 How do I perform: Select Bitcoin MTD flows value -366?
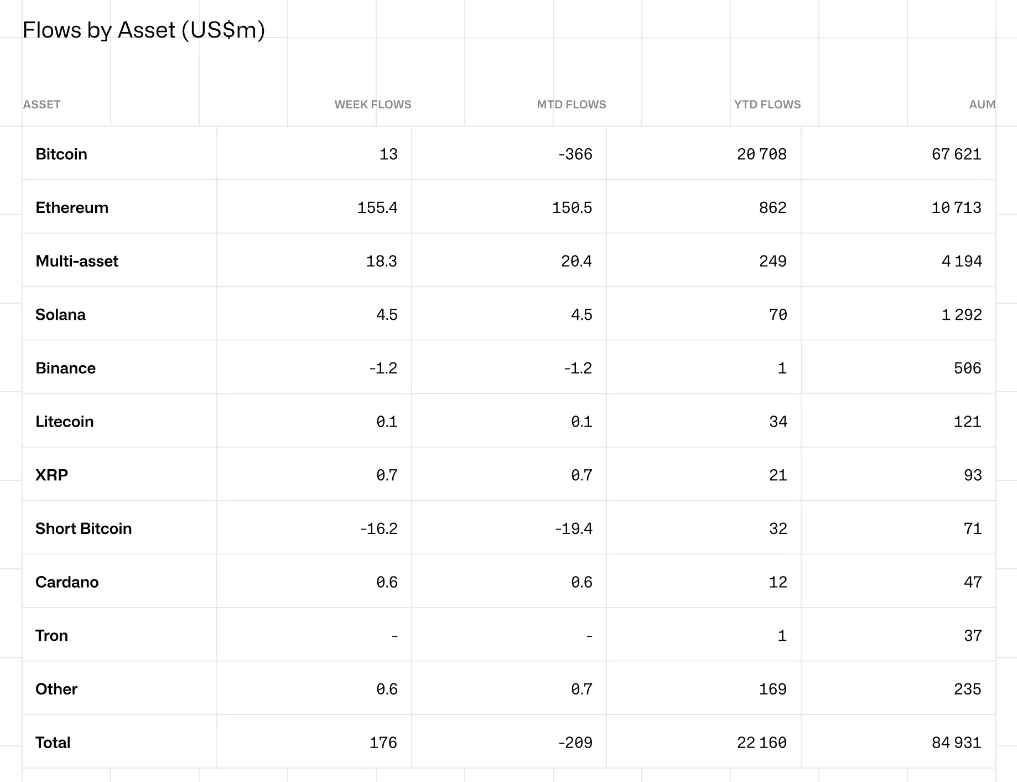[575, 154]
